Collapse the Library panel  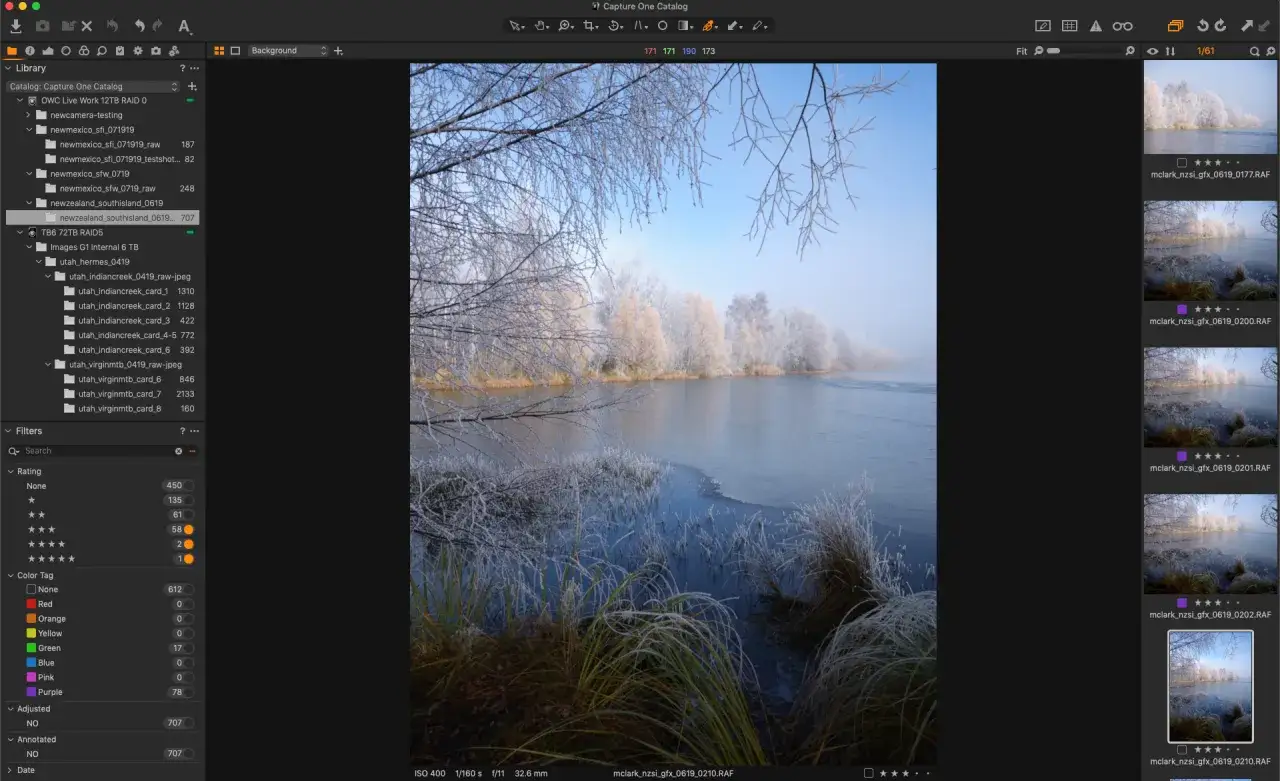click(9, 68)
